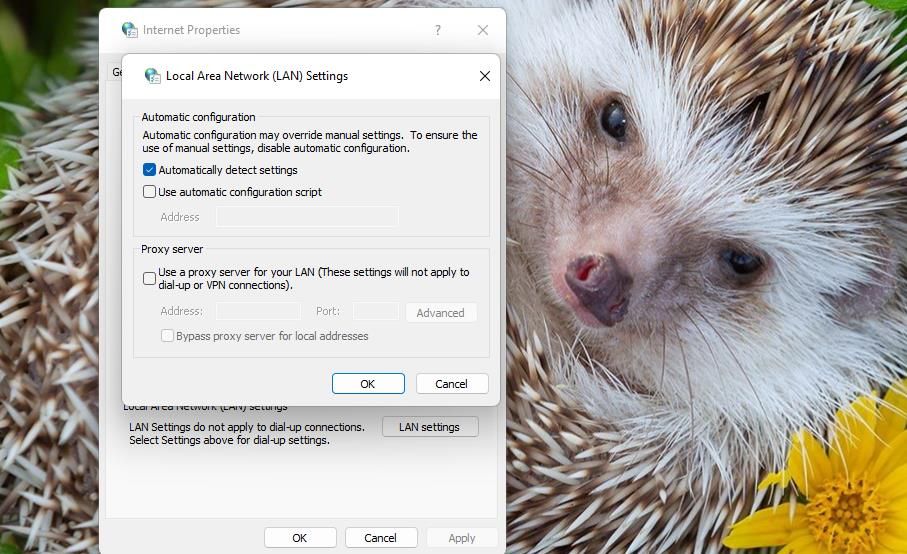Click OK in Internet Properties window
The width and height of the screenshot is (907, 554).
point(300,538)
